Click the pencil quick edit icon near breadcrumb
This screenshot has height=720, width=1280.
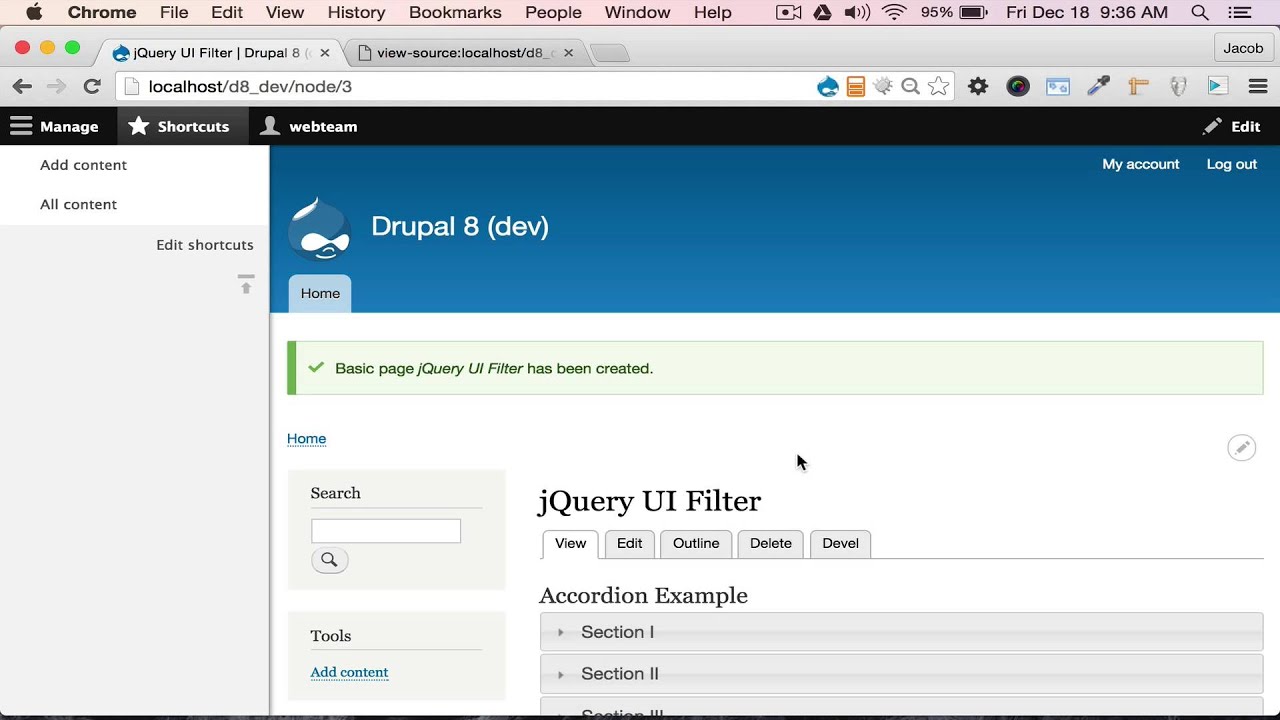pos(1241,448)
